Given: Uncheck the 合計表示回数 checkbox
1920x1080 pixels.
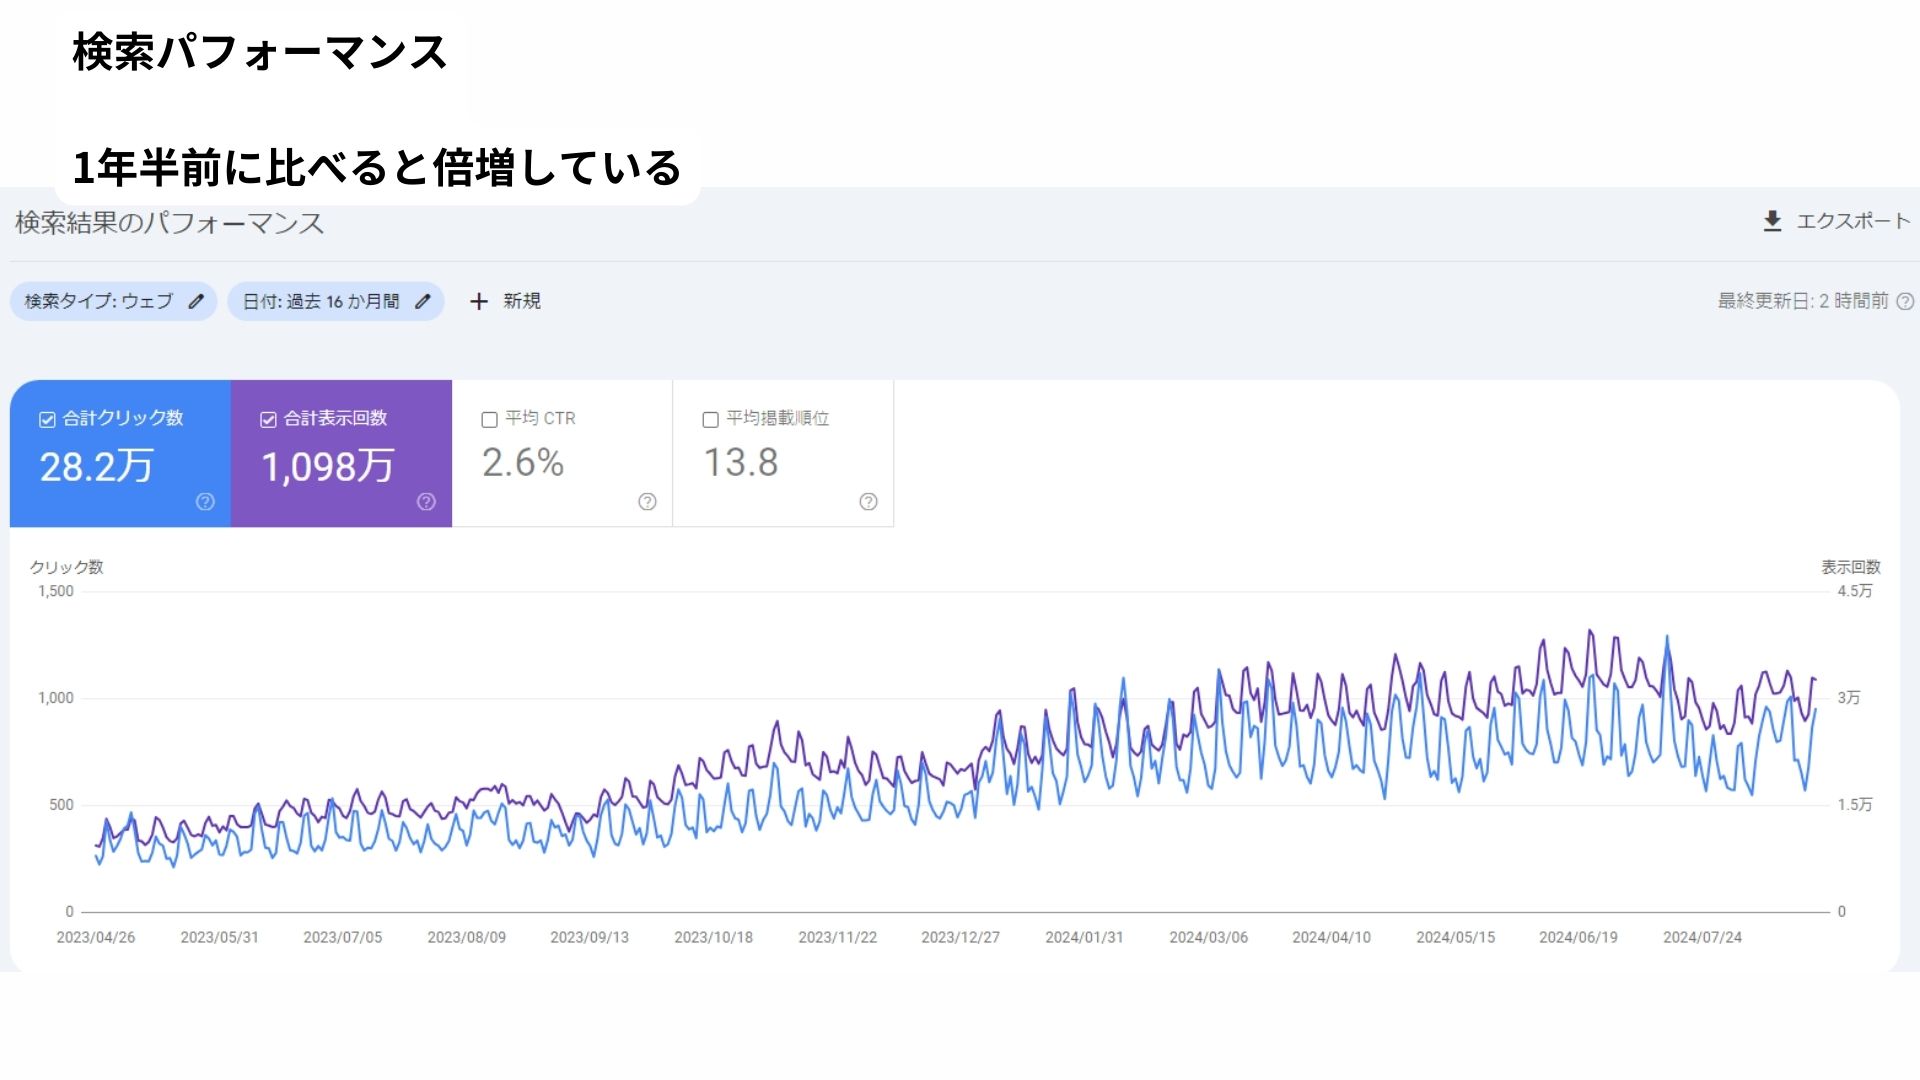Looking at the screenshot, I should [268, 420].
